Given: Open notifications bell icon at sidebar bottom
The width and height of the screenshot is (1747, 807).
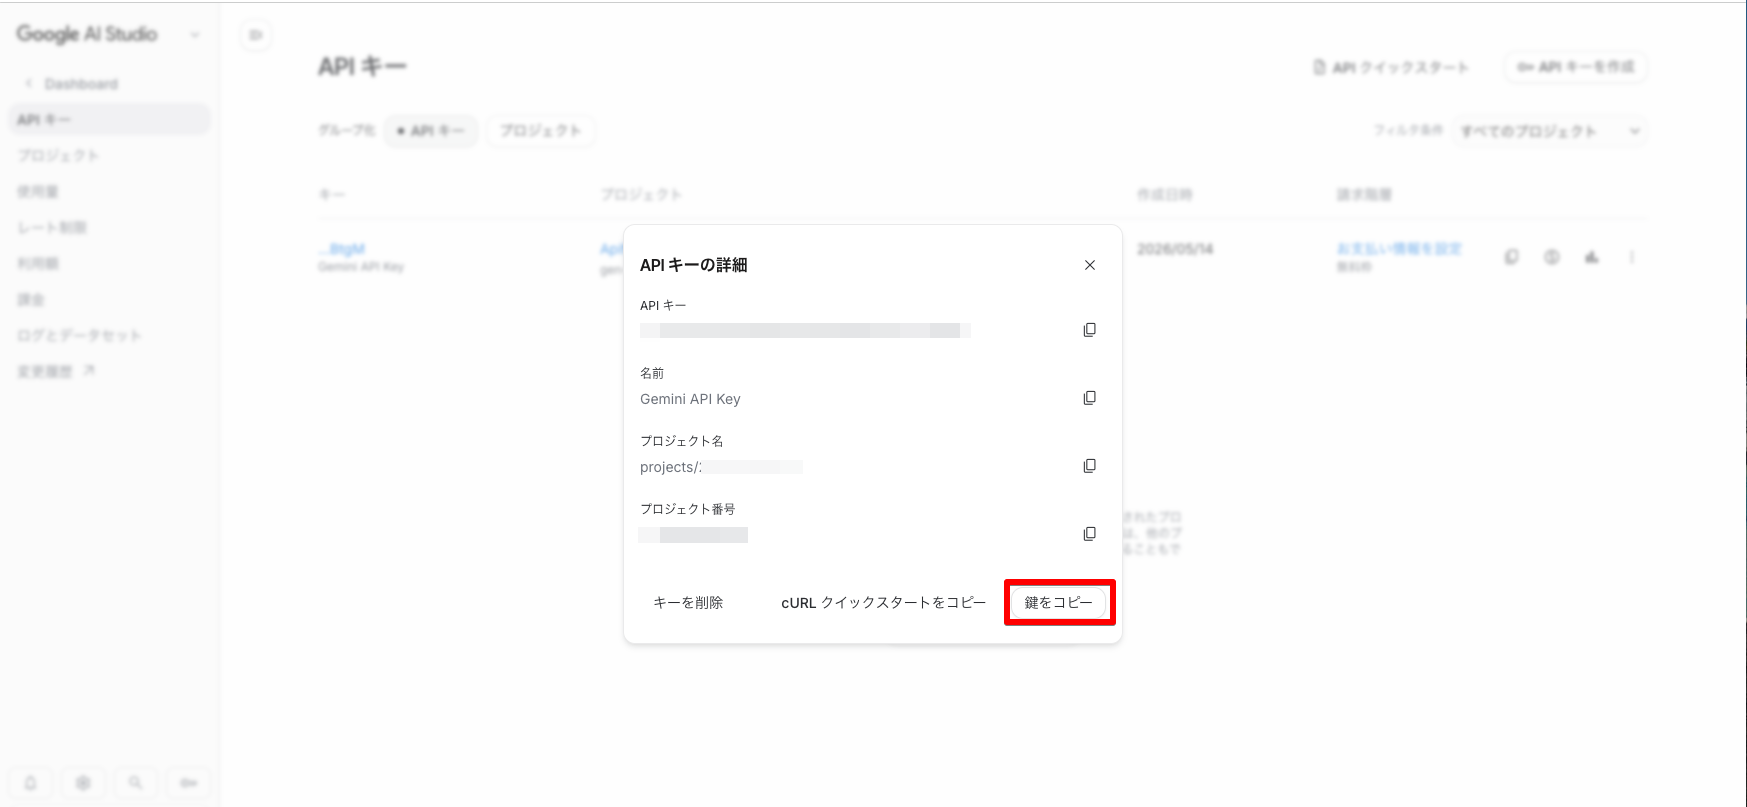Looking at the screenshot, I should tap(31, 783).
